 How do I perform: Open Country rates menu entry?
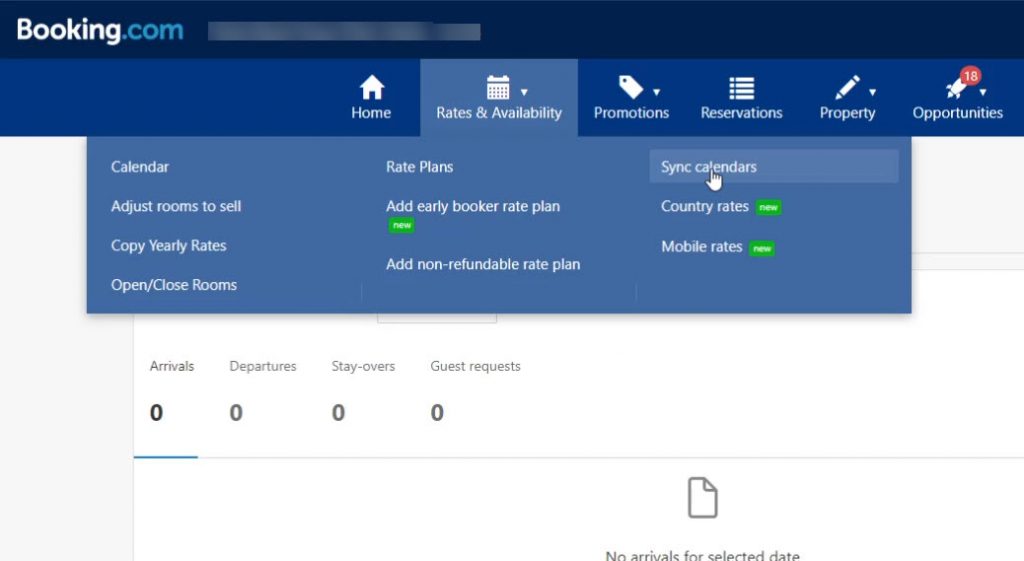[x=705, y=206]
